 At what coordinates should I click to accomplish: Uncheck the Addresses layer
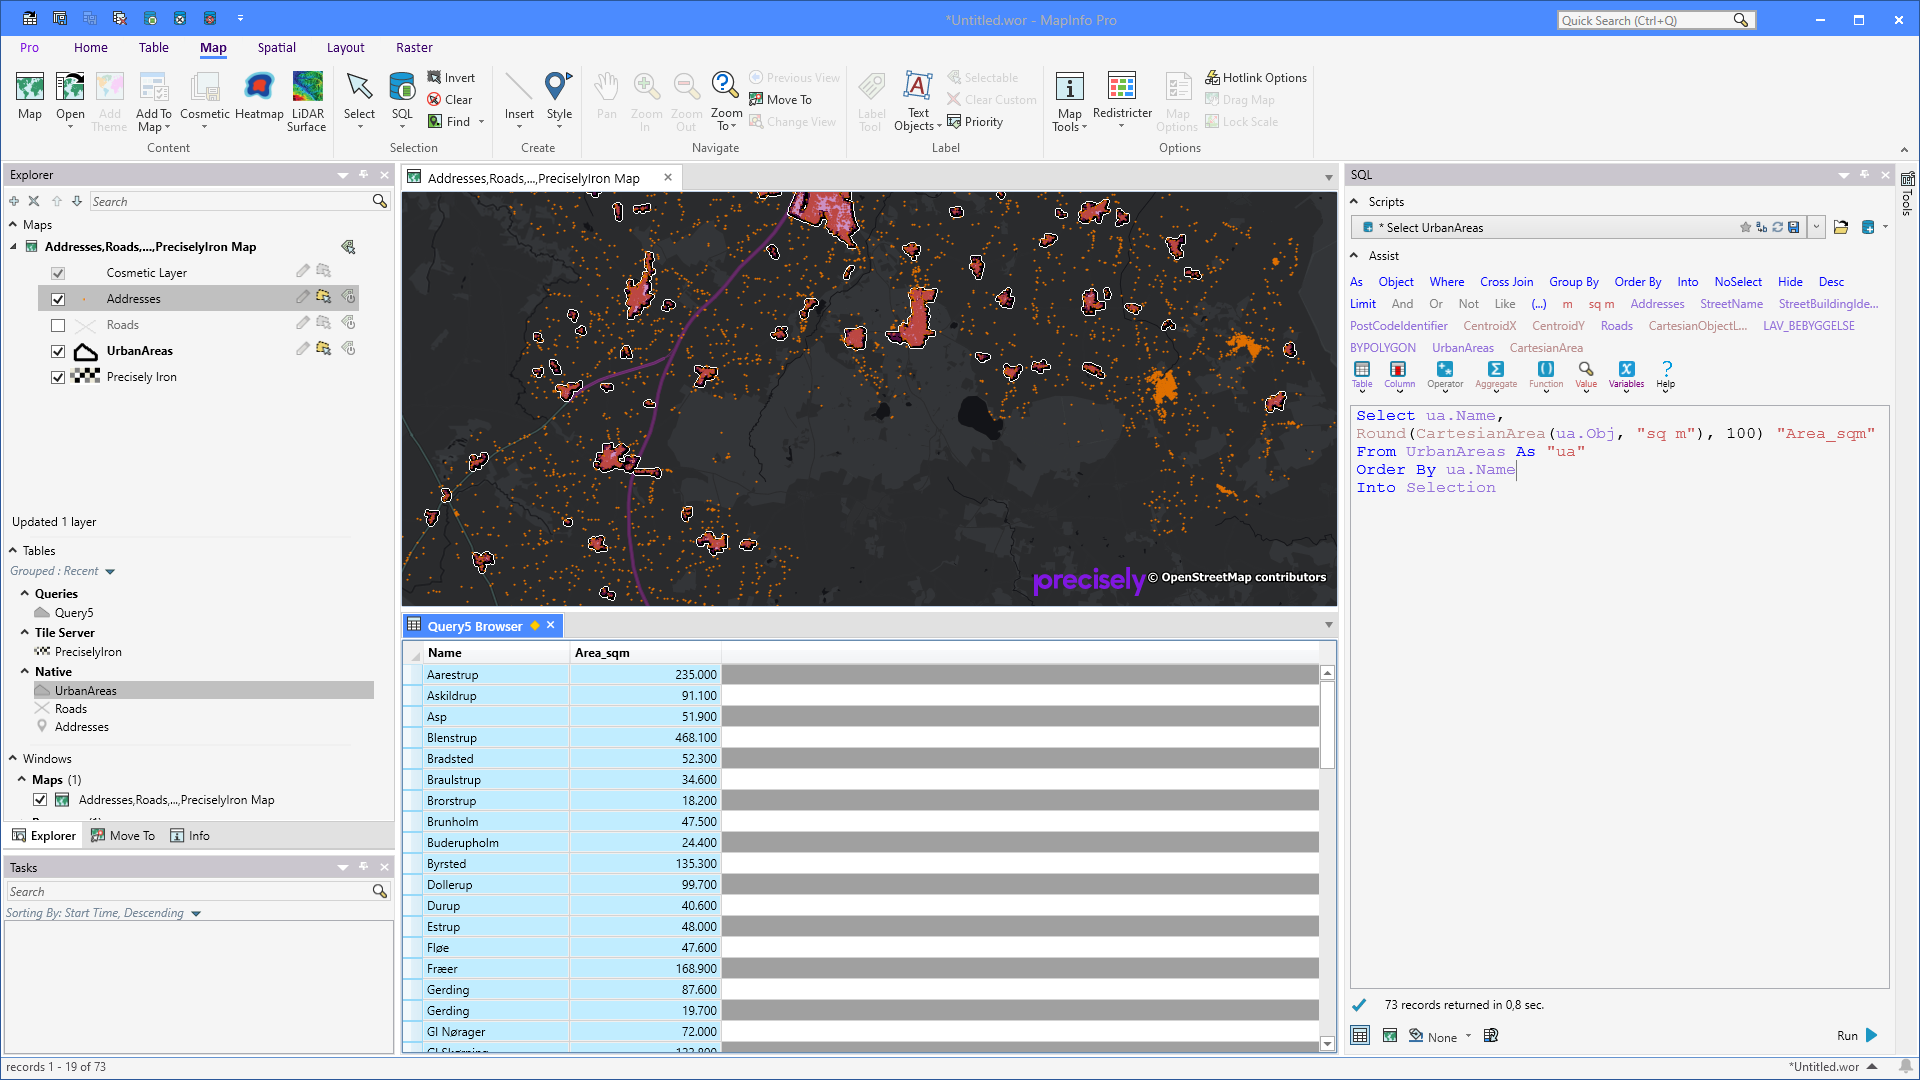pyautogui.click(x=58, y=299)
